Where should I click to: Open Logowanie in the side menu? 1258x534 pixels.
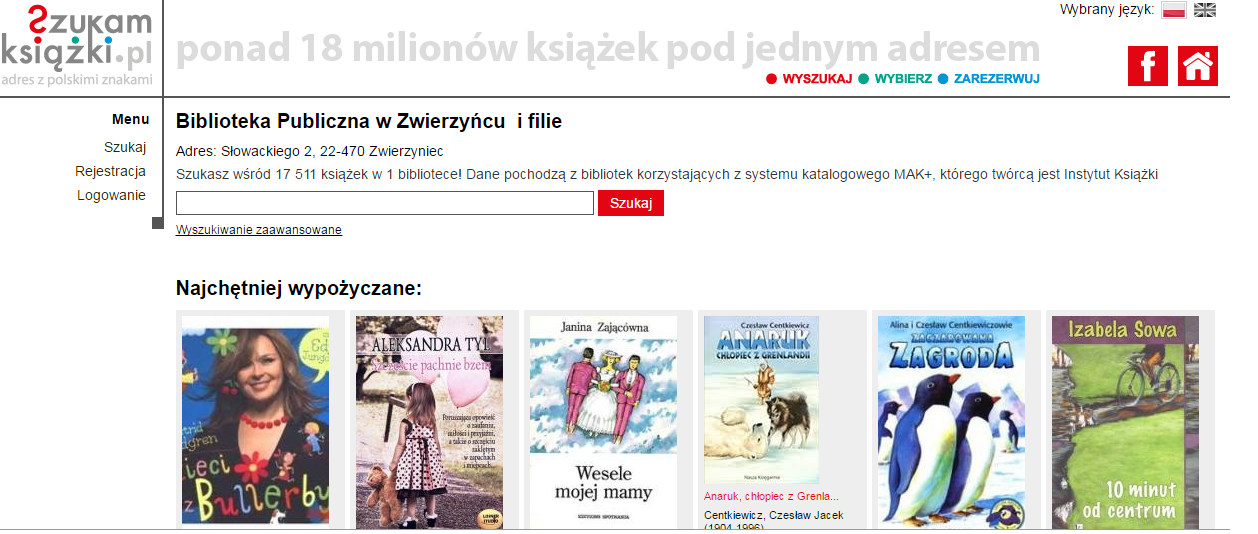(x=112, y=195)
